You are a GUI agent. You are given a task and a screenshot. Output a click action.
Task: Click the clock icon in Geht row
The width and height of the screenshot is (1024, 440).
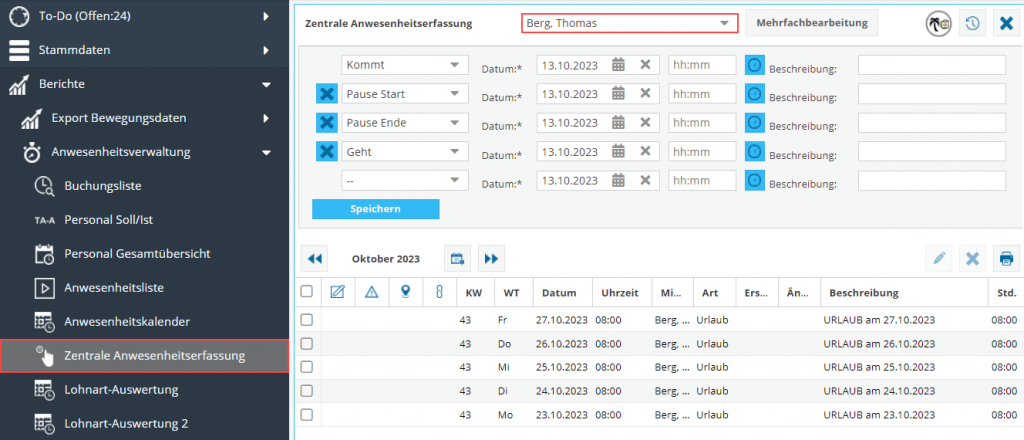click(x=755, y=152)
